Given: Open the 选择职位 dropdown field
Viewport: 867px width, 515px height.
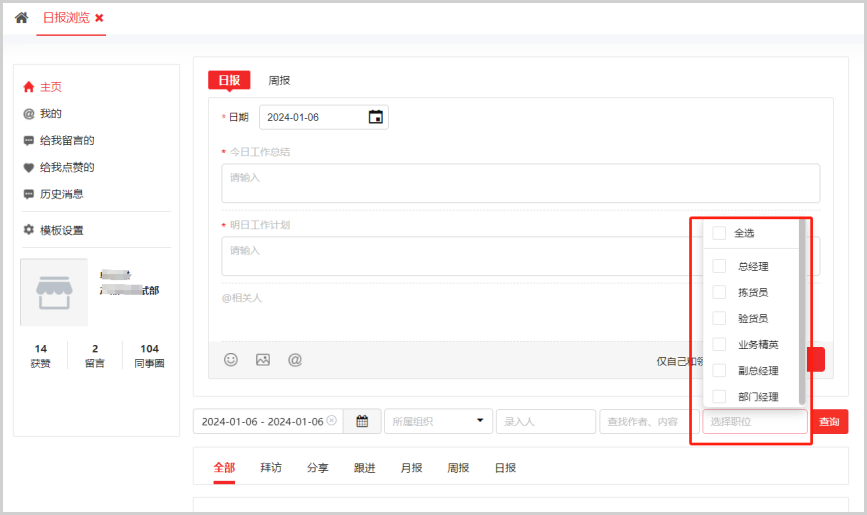Looking at the screenshot, I should tap(754, 421).
